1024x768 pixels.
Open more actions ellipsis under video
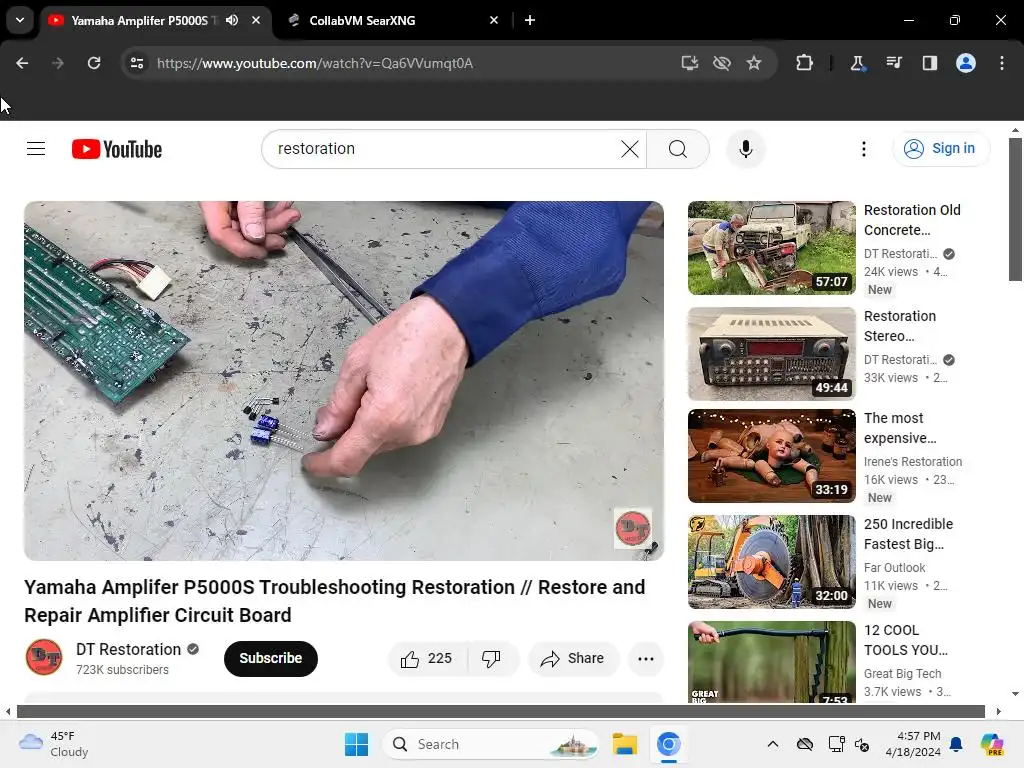[x=646, y=658]
